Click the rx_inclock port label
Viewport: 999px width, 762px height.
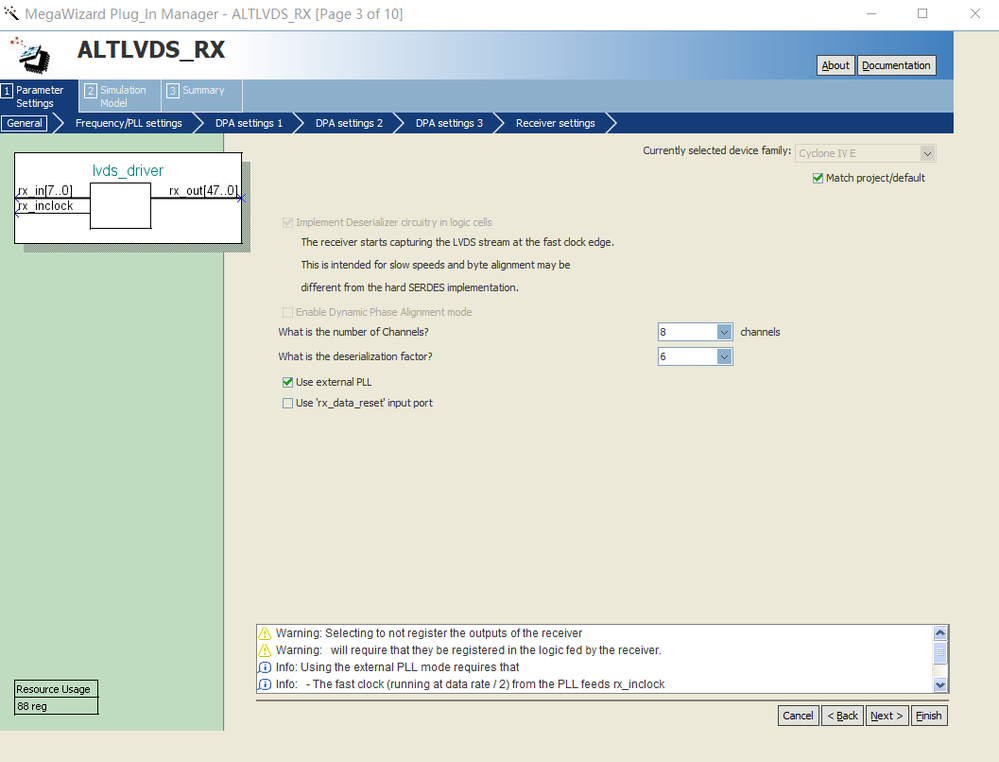(x=45, y=206)
